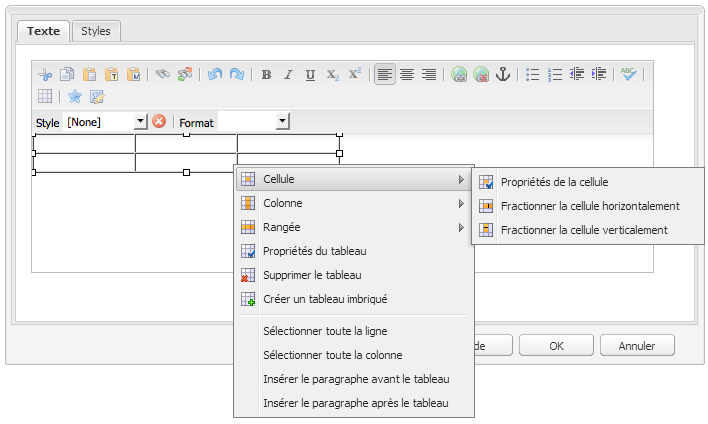
Task: Toggle Bold formatting
Action: 266,75
